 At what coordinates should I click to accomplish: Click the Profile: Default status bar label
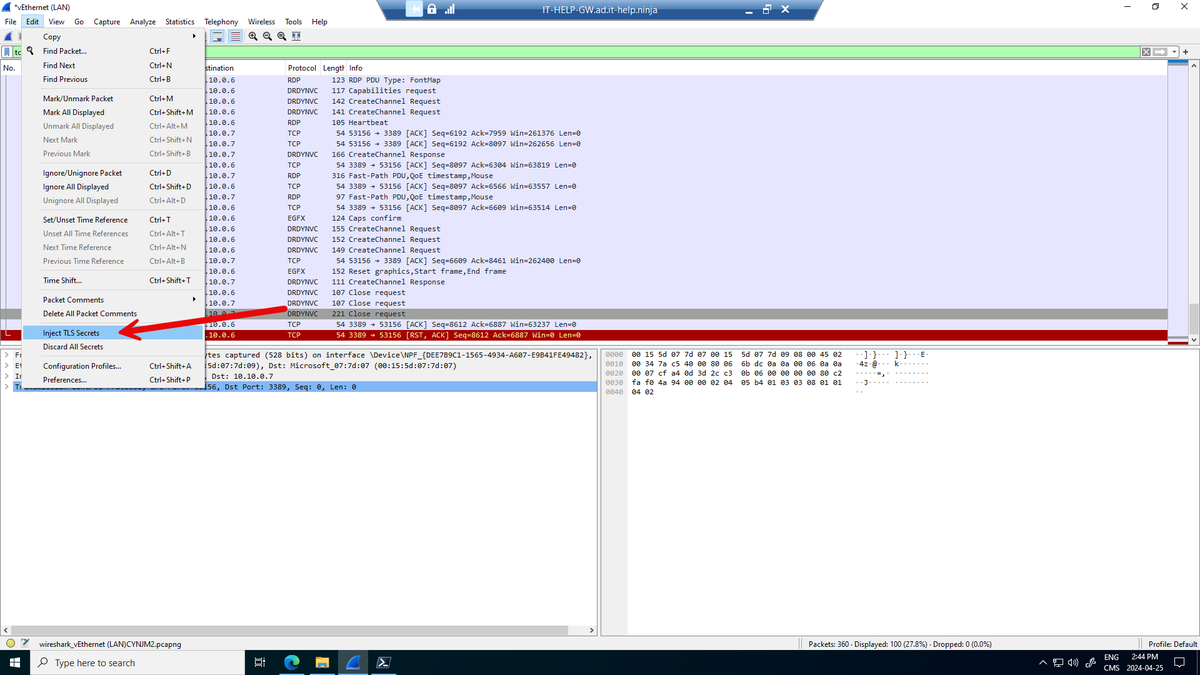[1171, 644]
